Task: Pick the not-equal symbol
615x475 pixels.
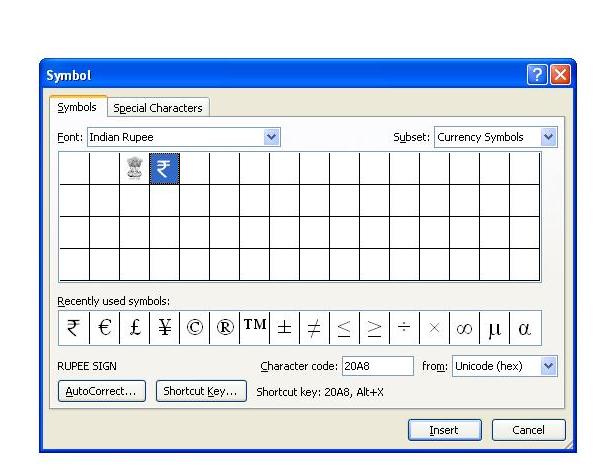Action: click(x=315, y=328)
